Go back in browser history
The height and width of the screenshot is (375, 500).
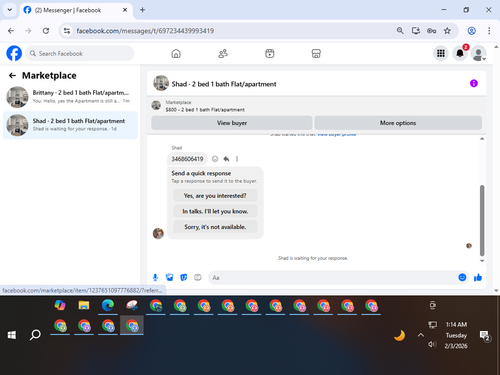11,31
